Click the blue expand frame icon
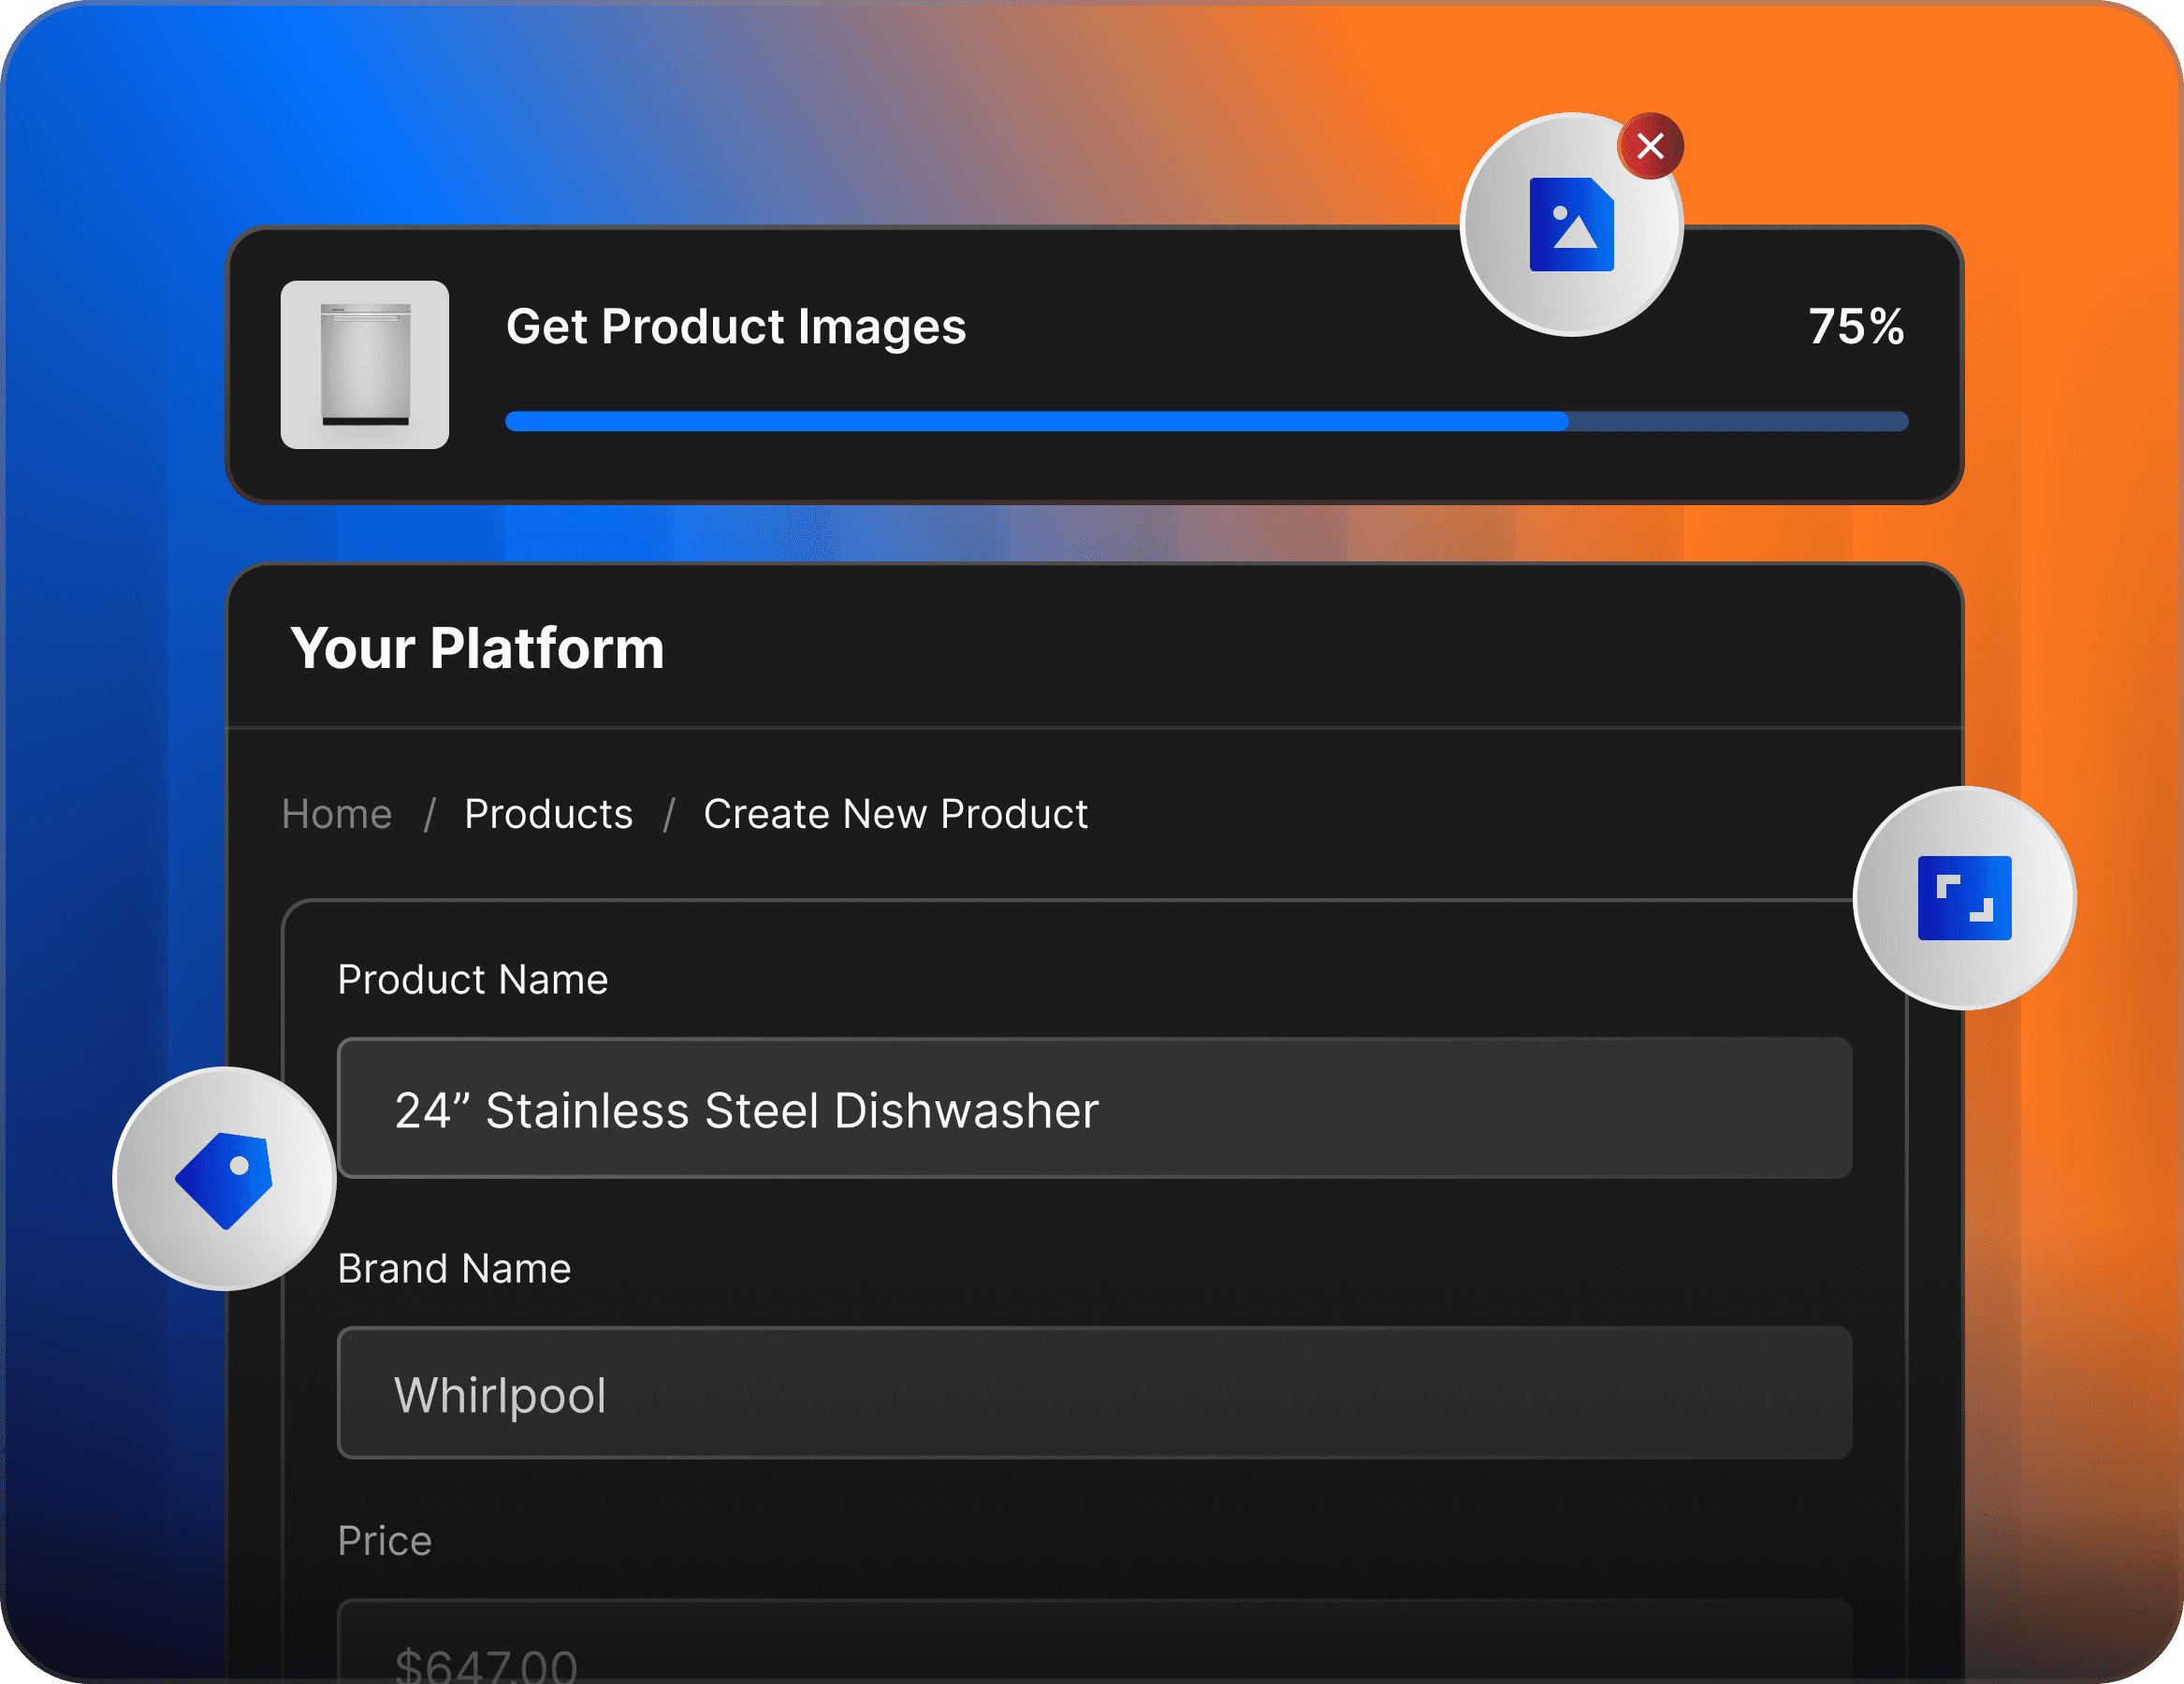Viewport: 2184px width, 1684px height. [1964, 898]
